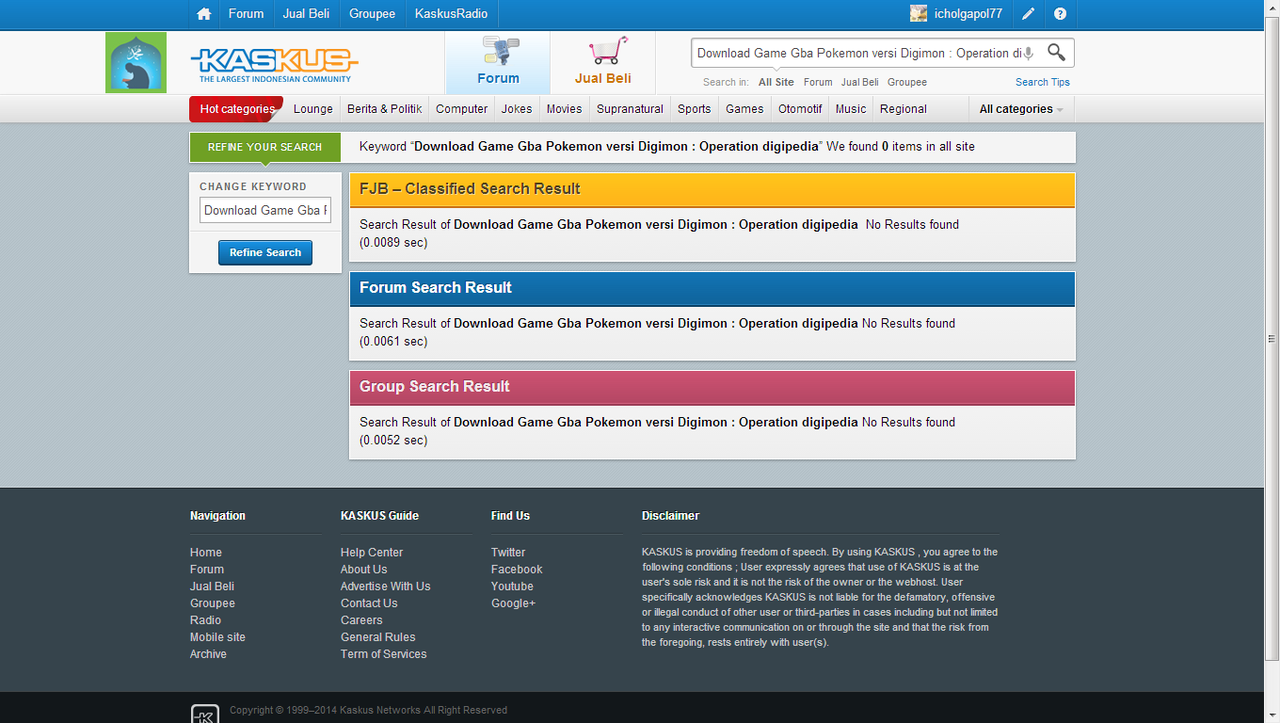Open the Supranatural category
The height and width of the screenshot is (723, 1280).
630,109
